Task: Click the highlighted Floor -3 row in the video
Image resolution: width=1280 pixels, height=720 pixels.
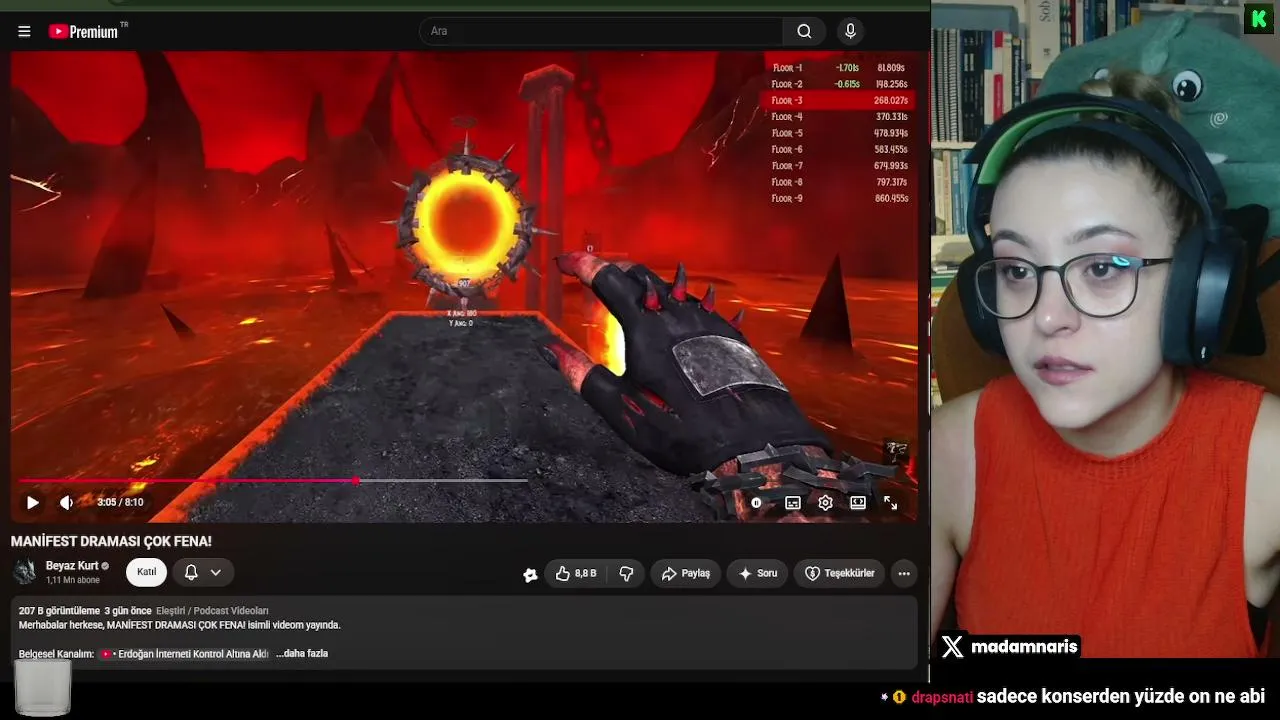Action: click(838, 101)
